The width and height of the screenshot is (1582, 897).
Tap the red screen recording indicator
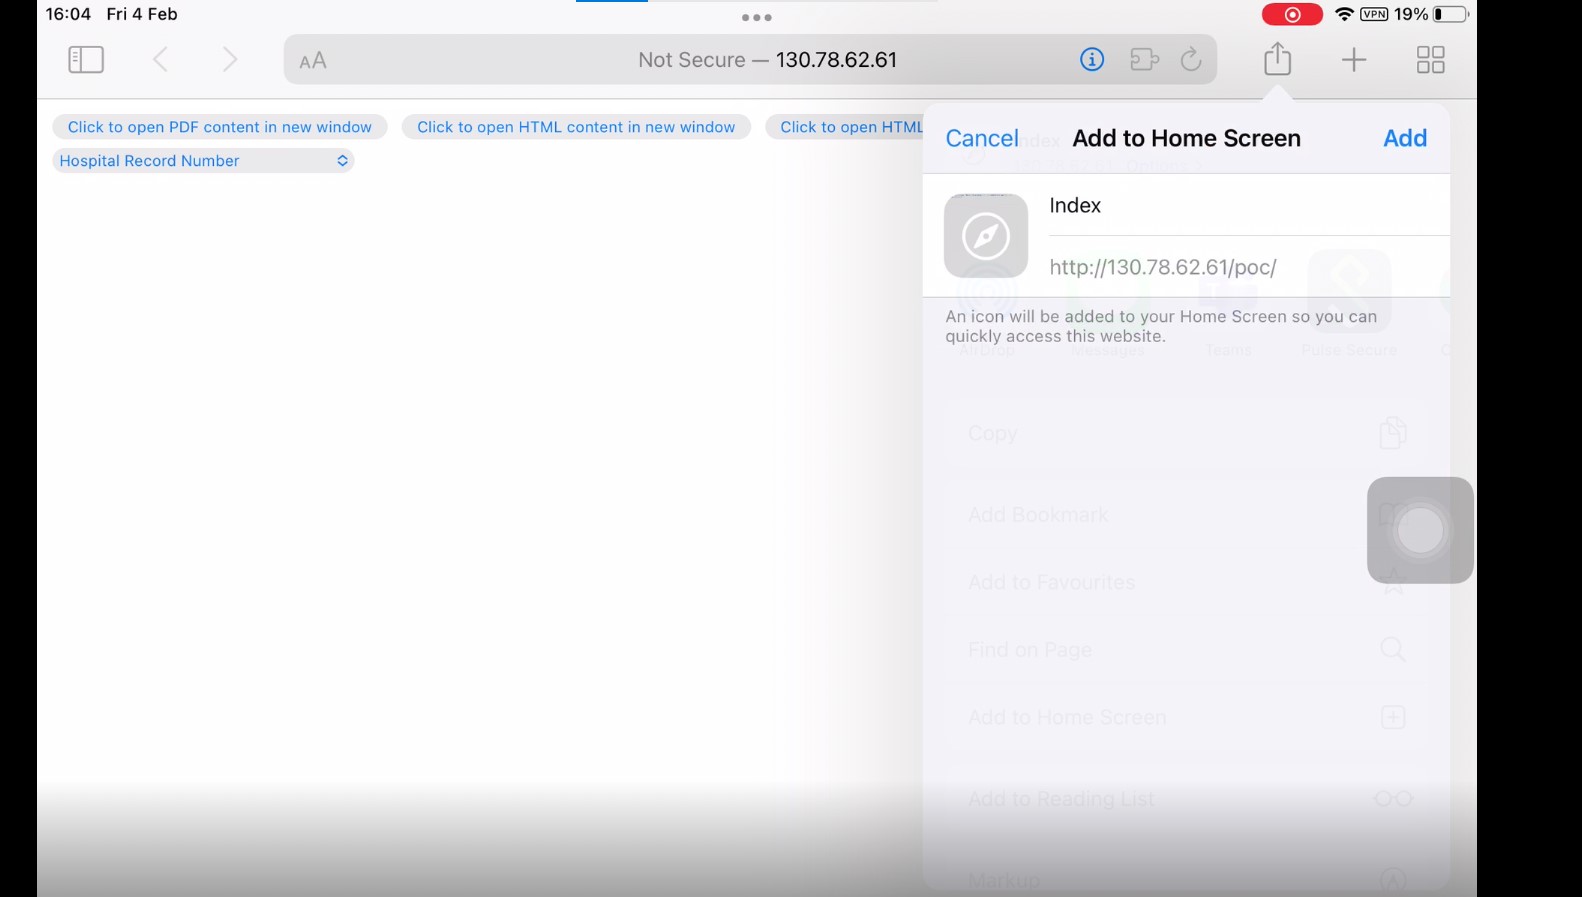pos(1292,14)
